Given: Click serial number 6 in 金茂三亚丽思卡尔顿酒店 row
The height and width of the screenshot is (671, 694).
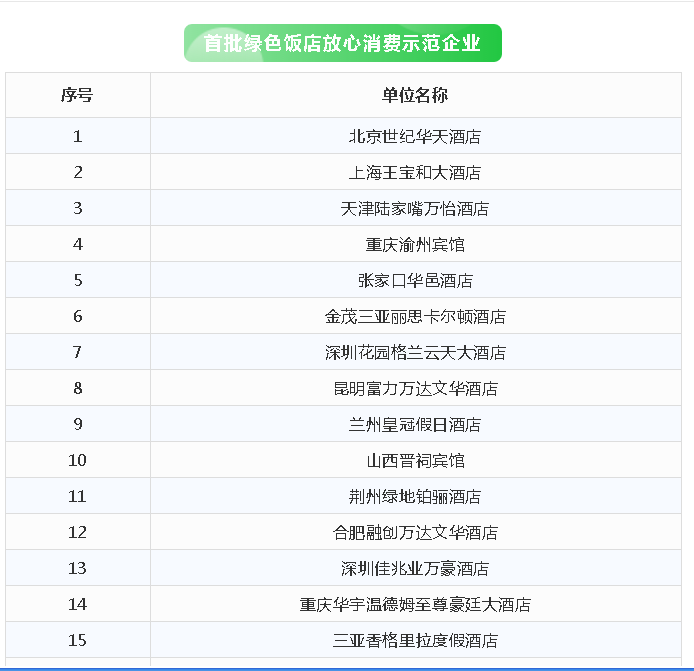Looking at the screenshot, I should 77,316.
